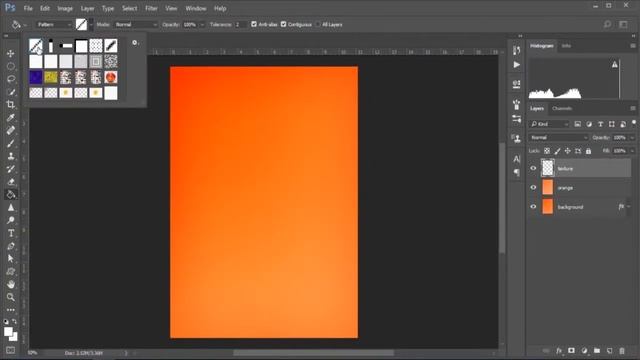Select the Sharpen tool
The image size is (640, 360).
pos(11,207)
